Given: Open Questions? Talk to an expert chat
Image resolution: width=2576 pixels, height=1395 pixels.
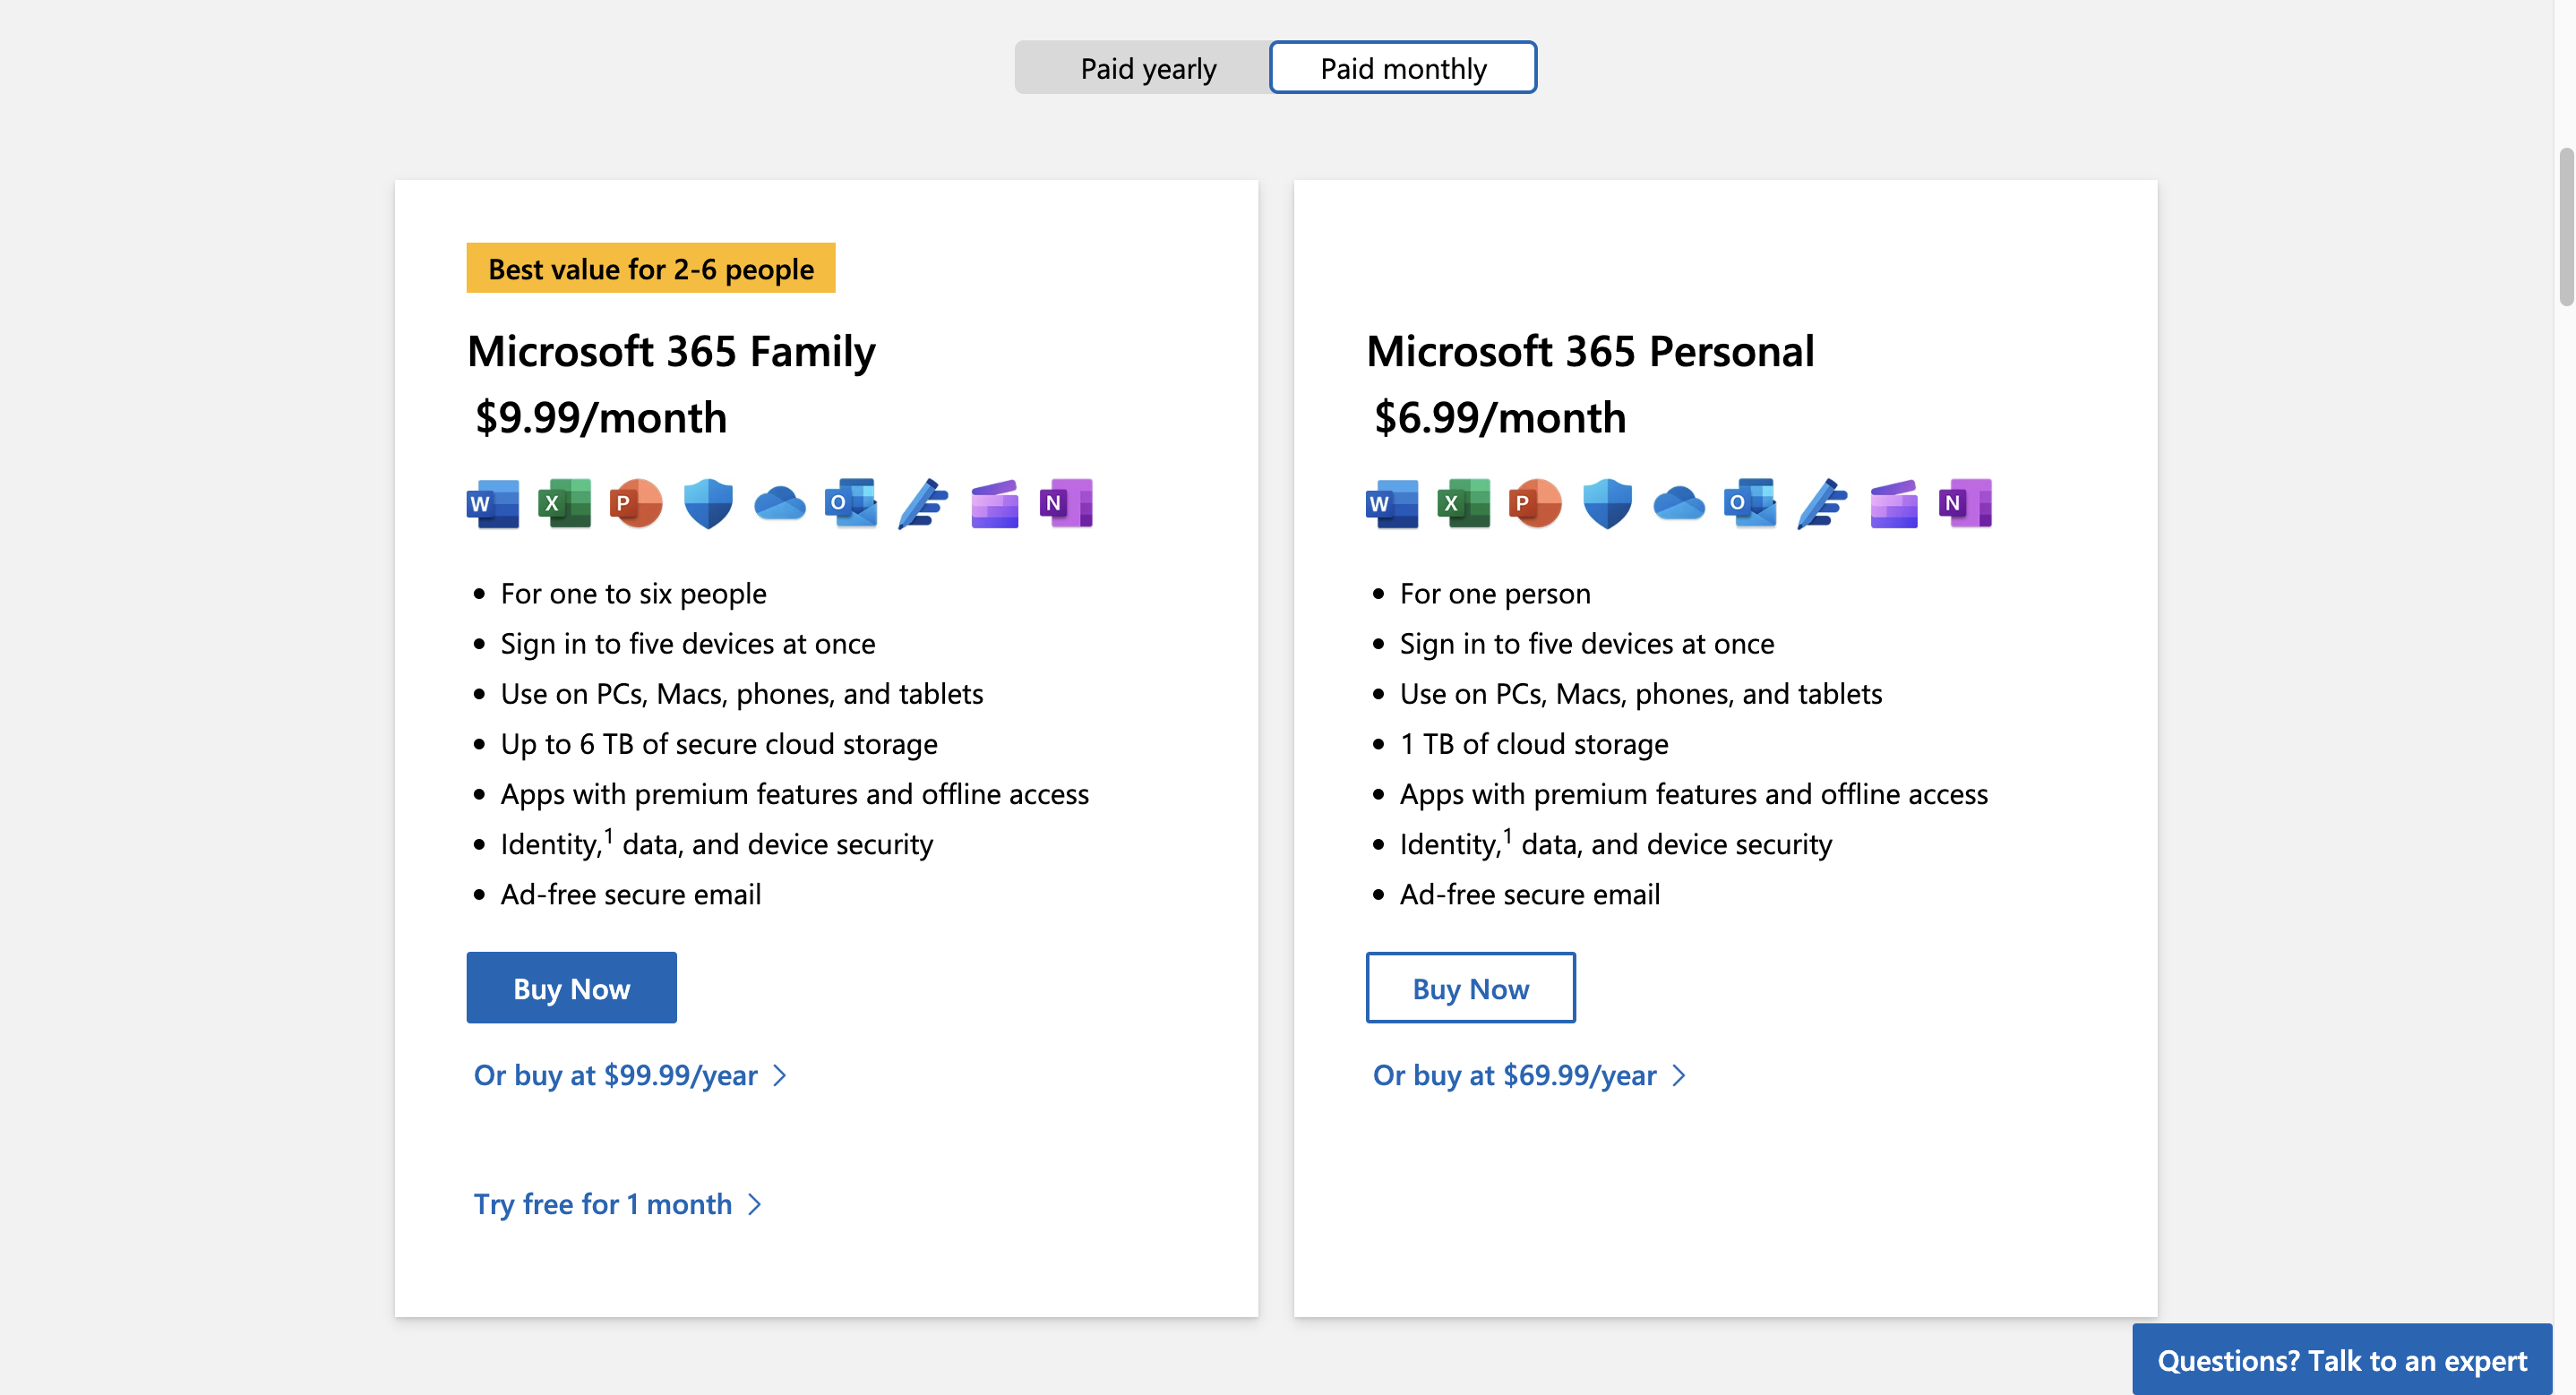Looking at the screenshot, I should click(2341, 1360).
